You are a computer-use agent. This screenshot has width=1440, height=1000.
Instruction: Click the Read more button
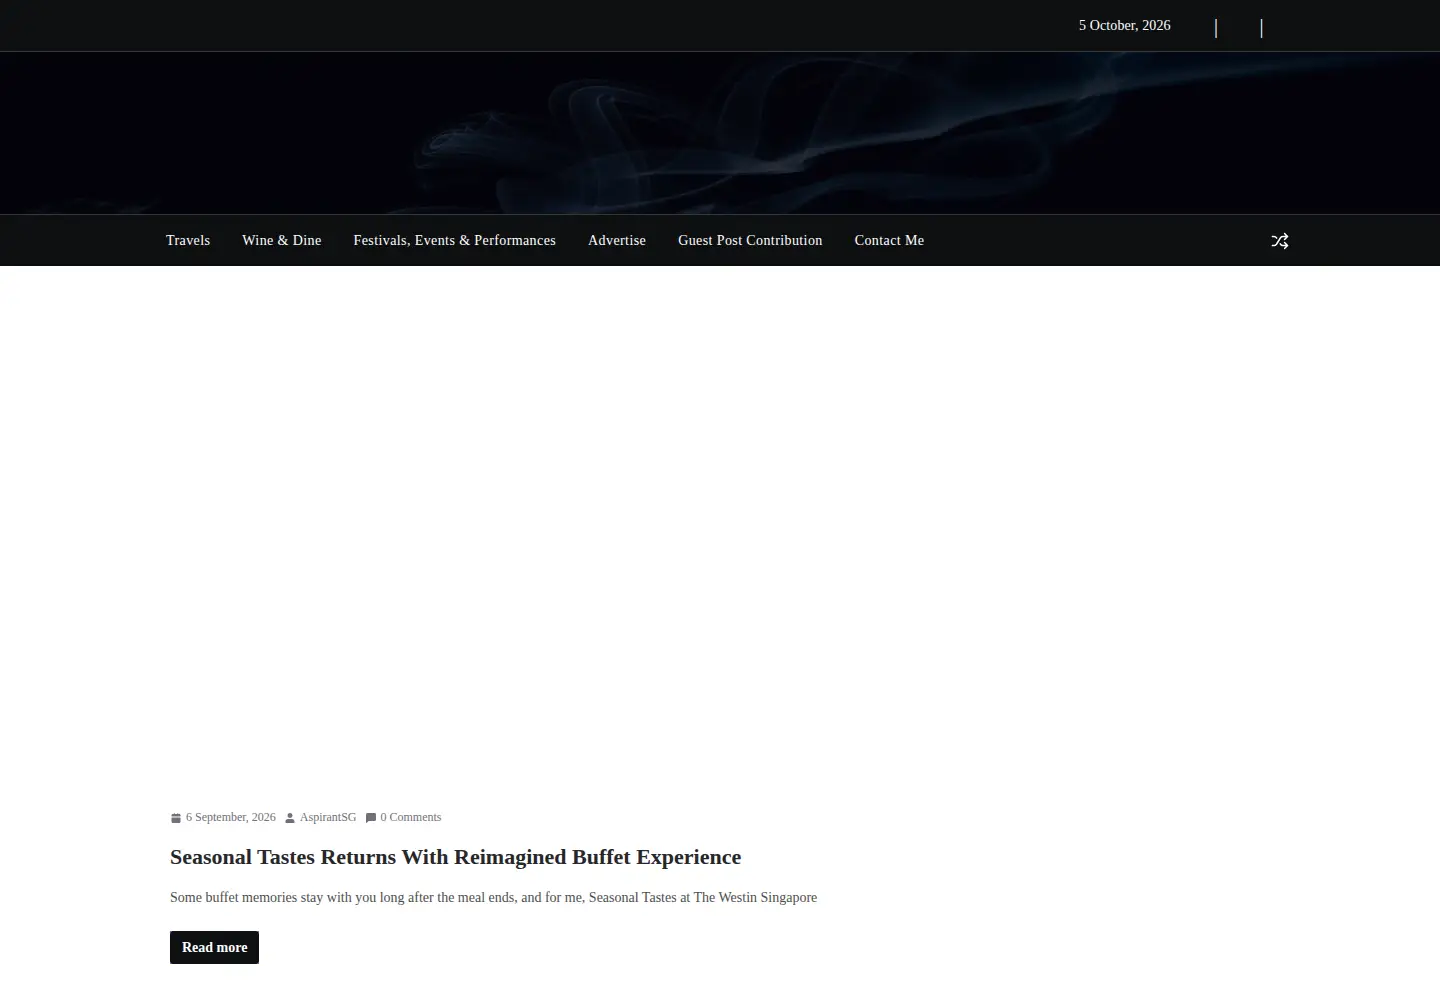(x=214, y=947)
